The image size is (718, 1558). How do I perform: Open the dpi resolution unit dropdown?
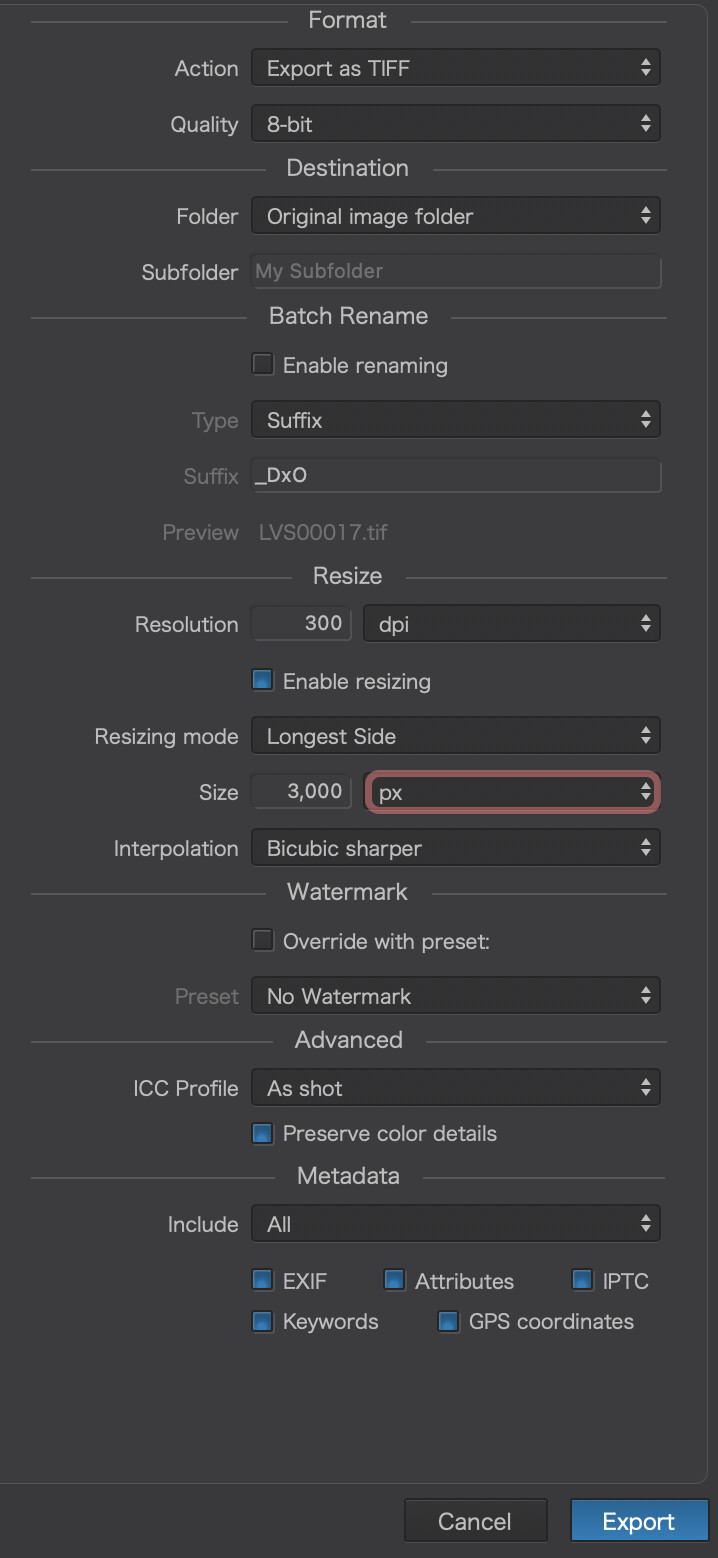511,624
